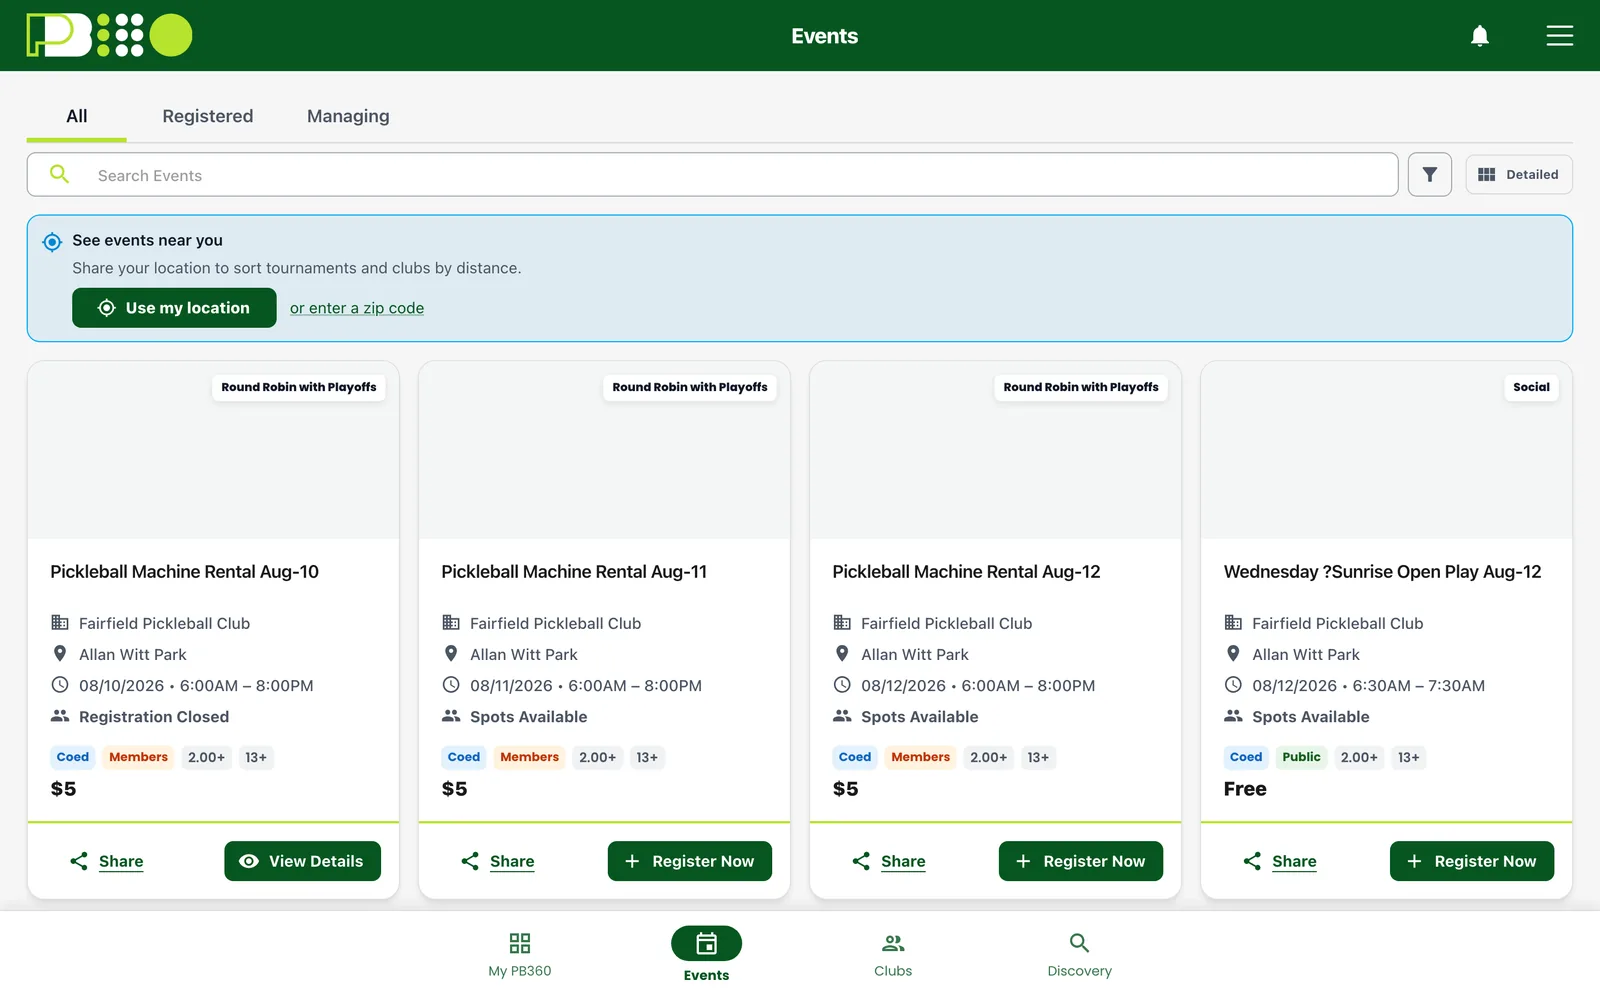The height and width of the screenshot is (1000, 1600).
Task: Click the 'Pickleball Machine Rental Aug-12' title
Action: tap(966, 572)
